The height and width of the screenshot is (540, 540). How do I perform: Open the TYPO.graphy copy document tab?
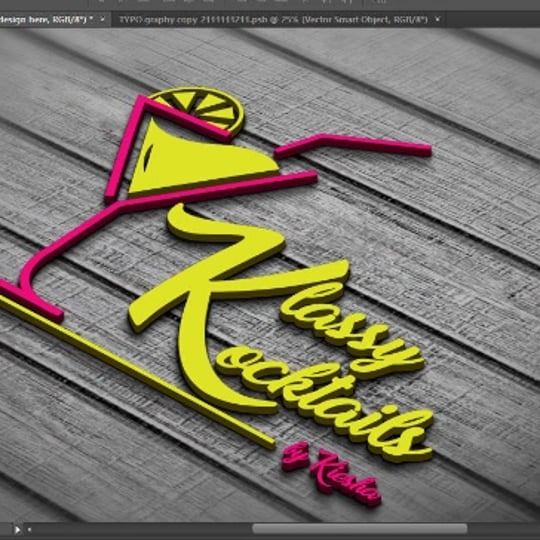click(274, 20)
